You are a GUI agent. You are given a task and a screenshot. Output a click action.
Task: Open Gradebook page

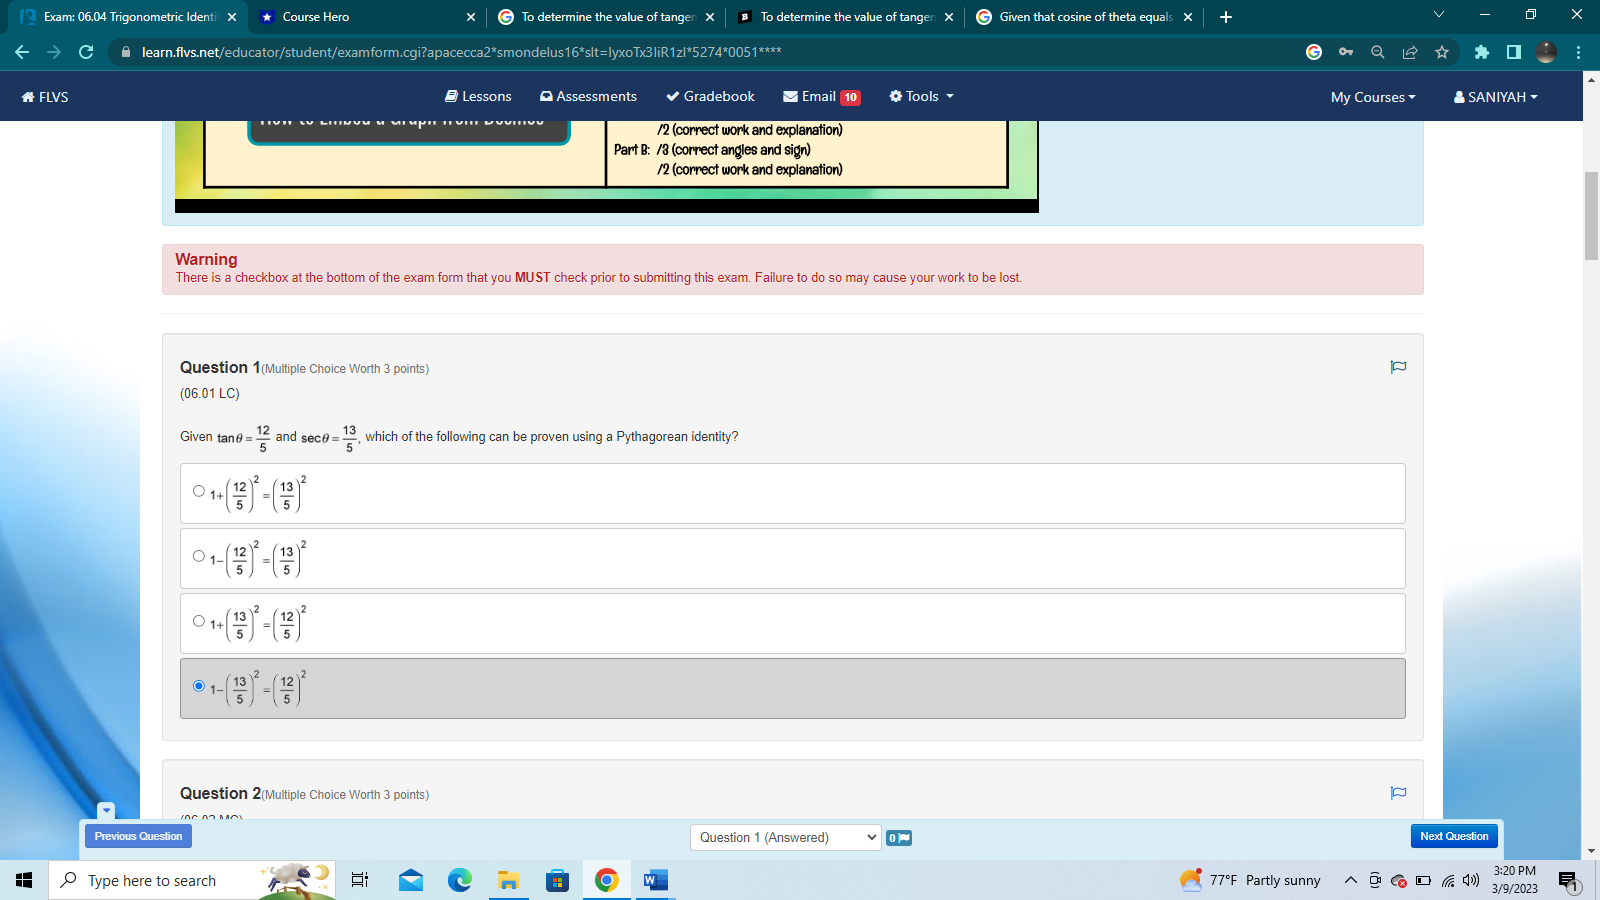[x=710, y=96]
